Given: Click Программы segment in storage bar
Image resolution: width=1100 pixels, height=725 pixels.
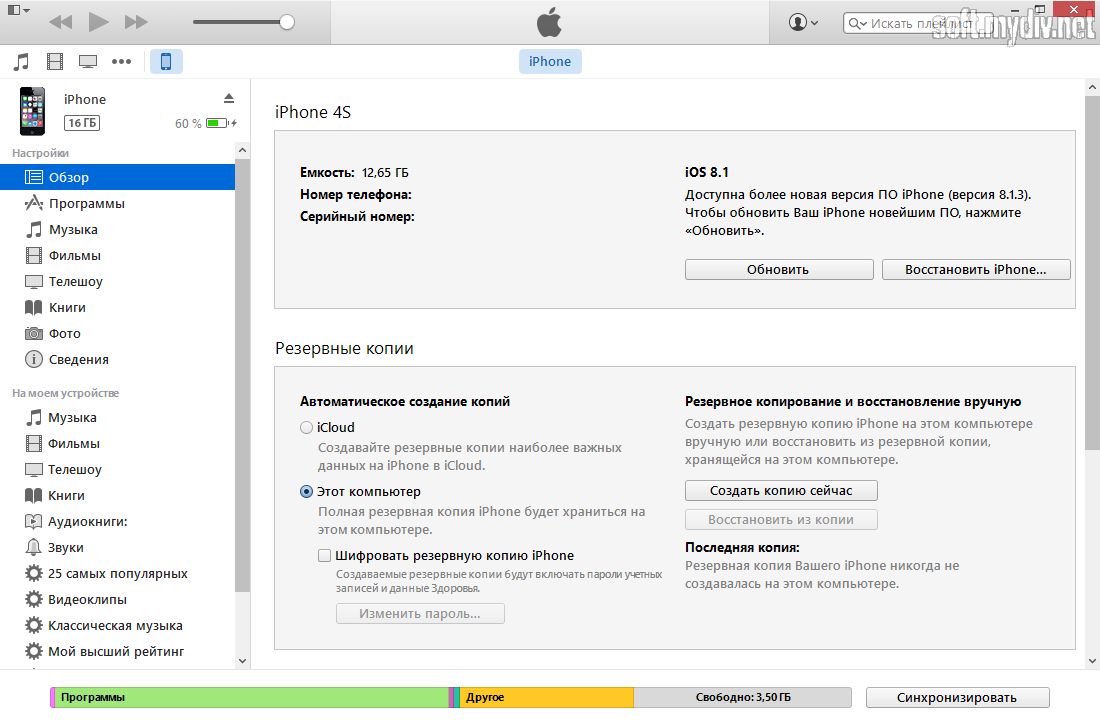Looking at the screenshot, I should (x=251, y=698).
